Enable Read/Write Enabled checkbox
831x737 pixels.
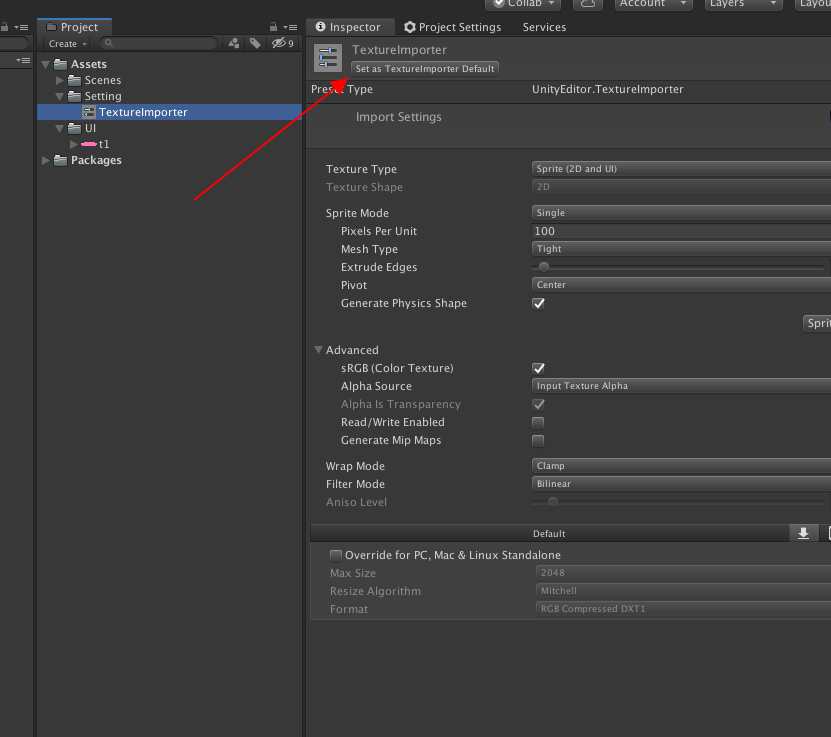click(x=538, y=422)
